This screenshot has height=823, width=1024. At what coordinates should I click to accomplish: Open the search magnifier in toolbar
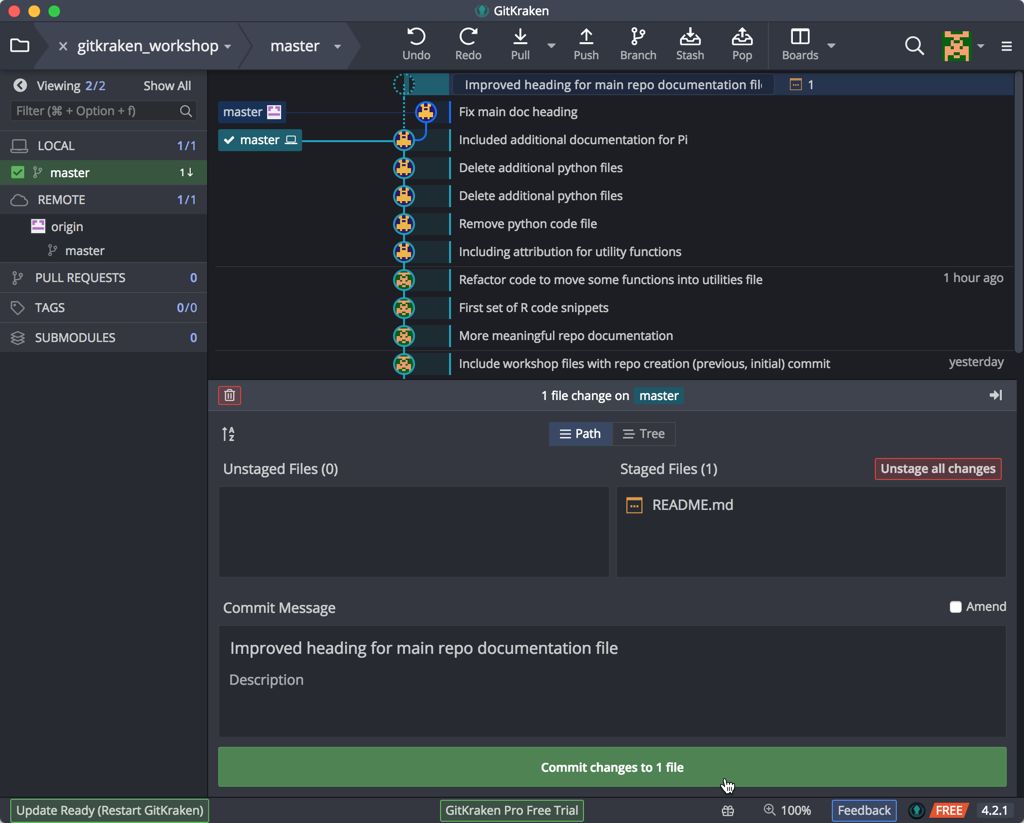[914, 46]
